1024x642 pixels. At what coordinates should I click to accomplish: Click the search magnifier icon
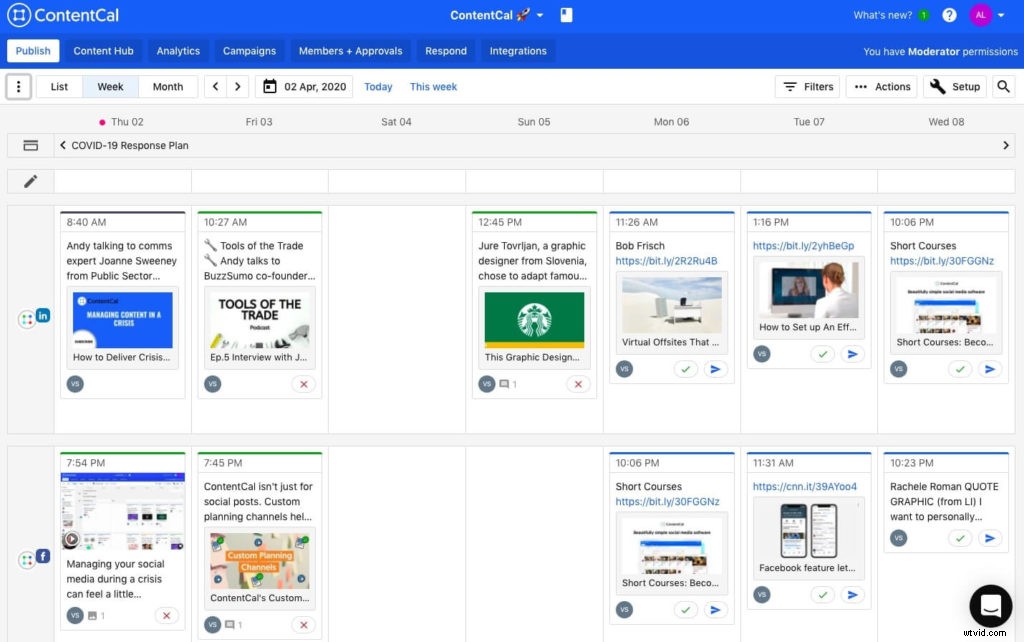[x=1004, y=87]
